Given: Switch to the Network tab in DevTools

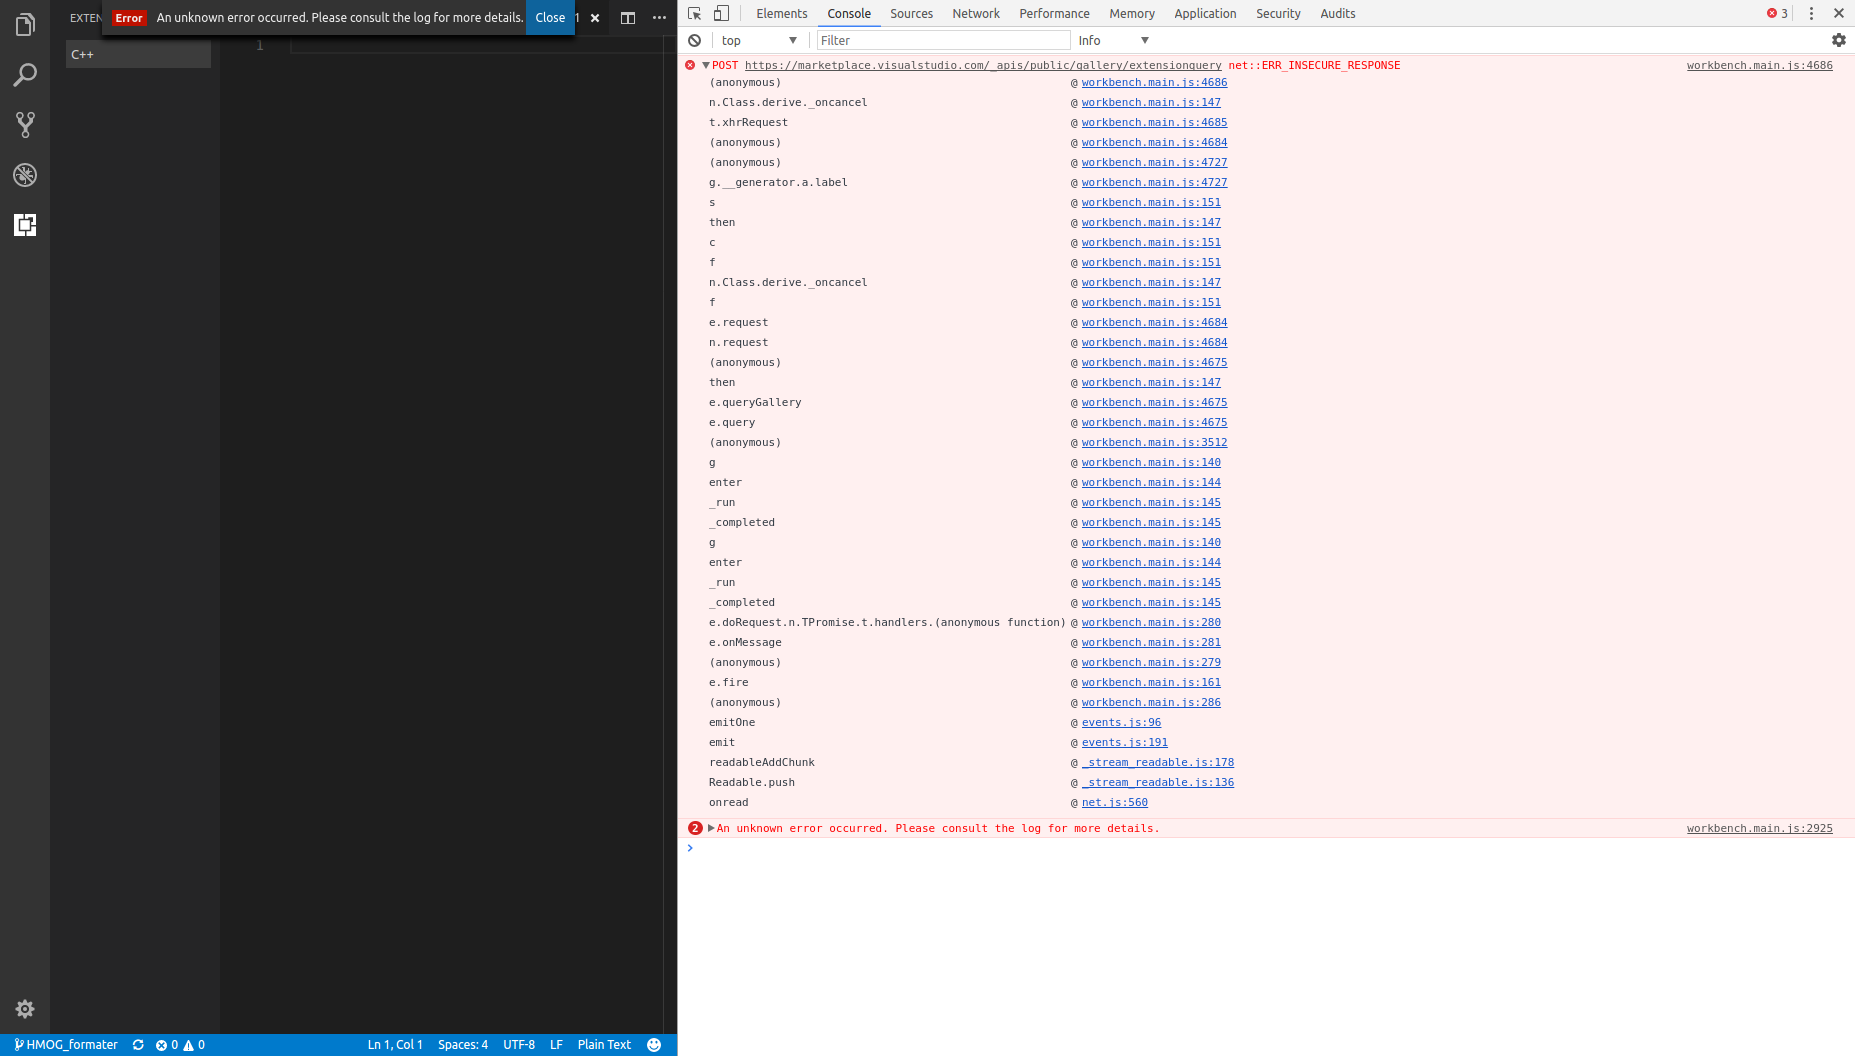Looking at the screenshot, I should pyautogui.click(x=975, y=13).
